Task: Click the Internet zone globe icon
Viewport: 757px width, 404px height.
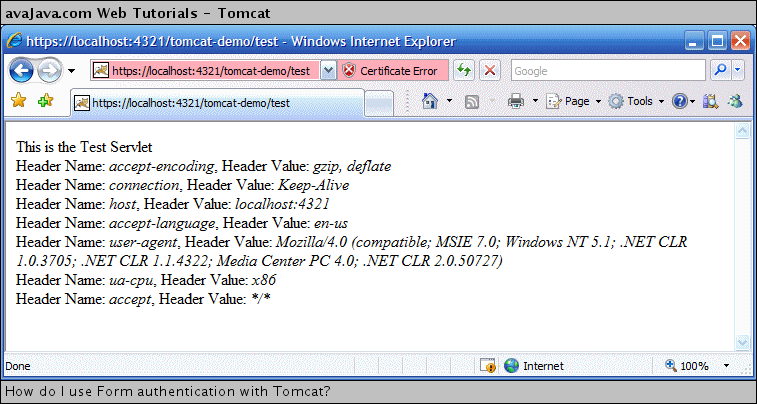Action: (511, 366)
